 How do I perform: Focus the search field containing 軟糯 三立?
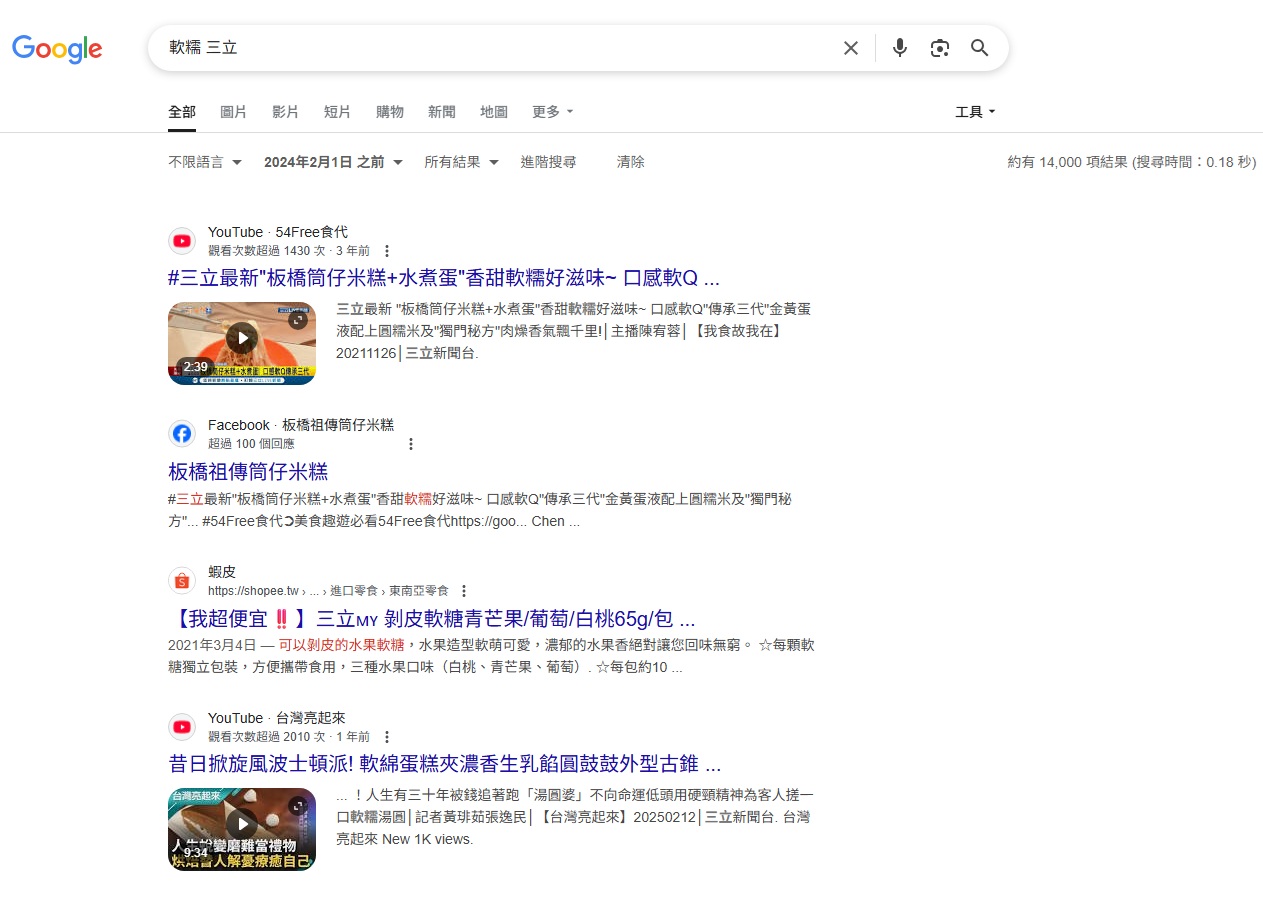click(500, 48)
